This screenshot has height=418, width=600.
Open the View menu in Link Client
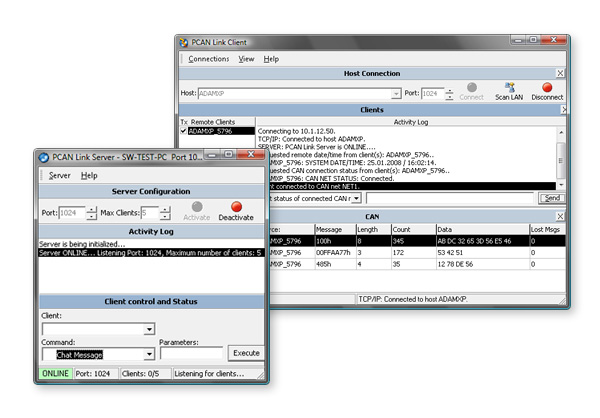coord(246,59)
